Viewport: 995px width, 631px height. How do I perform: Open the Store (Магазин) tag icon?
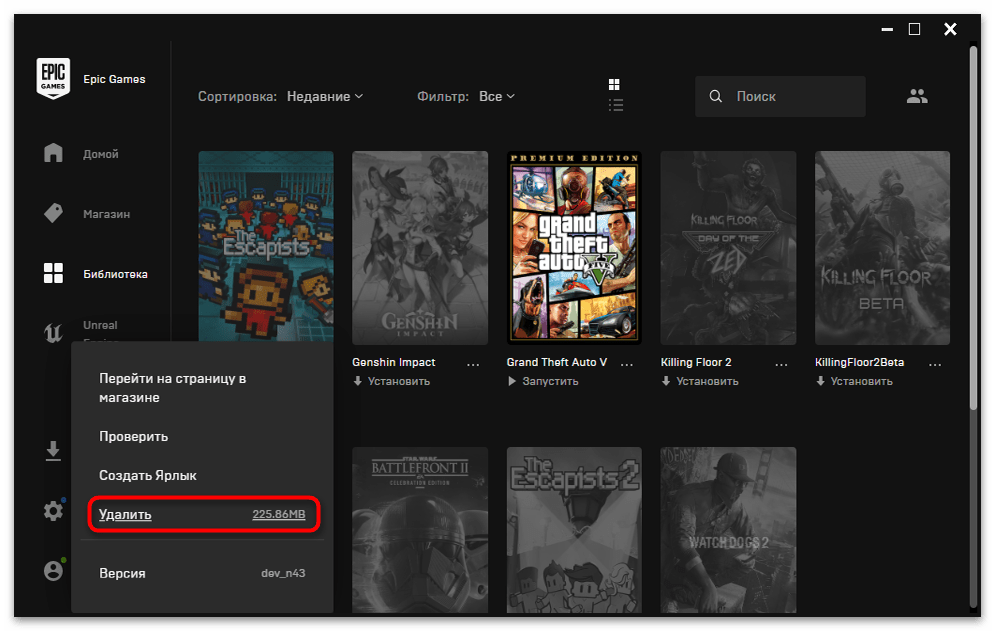click(53, 213)
